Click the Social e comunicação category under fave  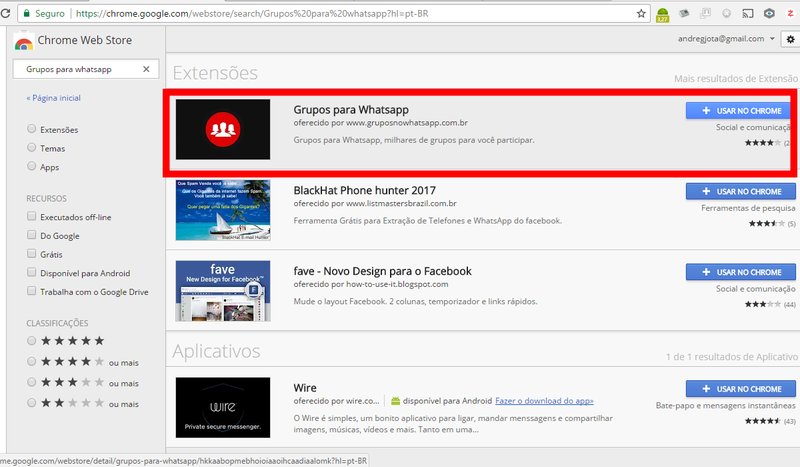coord(756,289)
